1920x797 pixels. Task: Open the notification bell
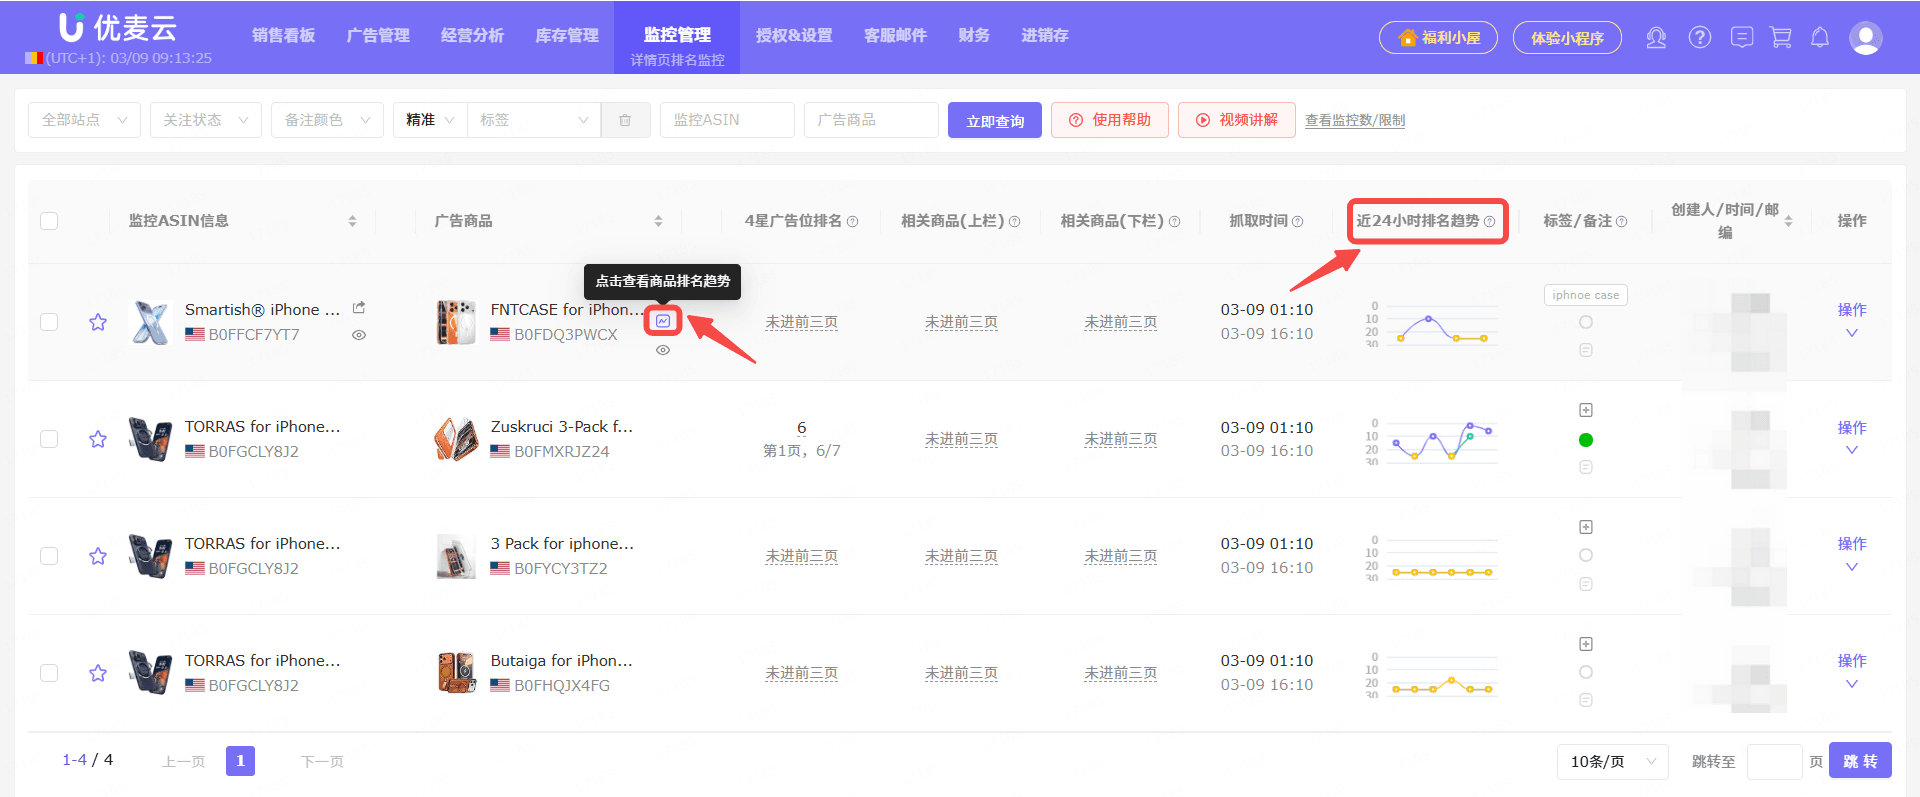pyautogui.click(x=1820, y=38)
